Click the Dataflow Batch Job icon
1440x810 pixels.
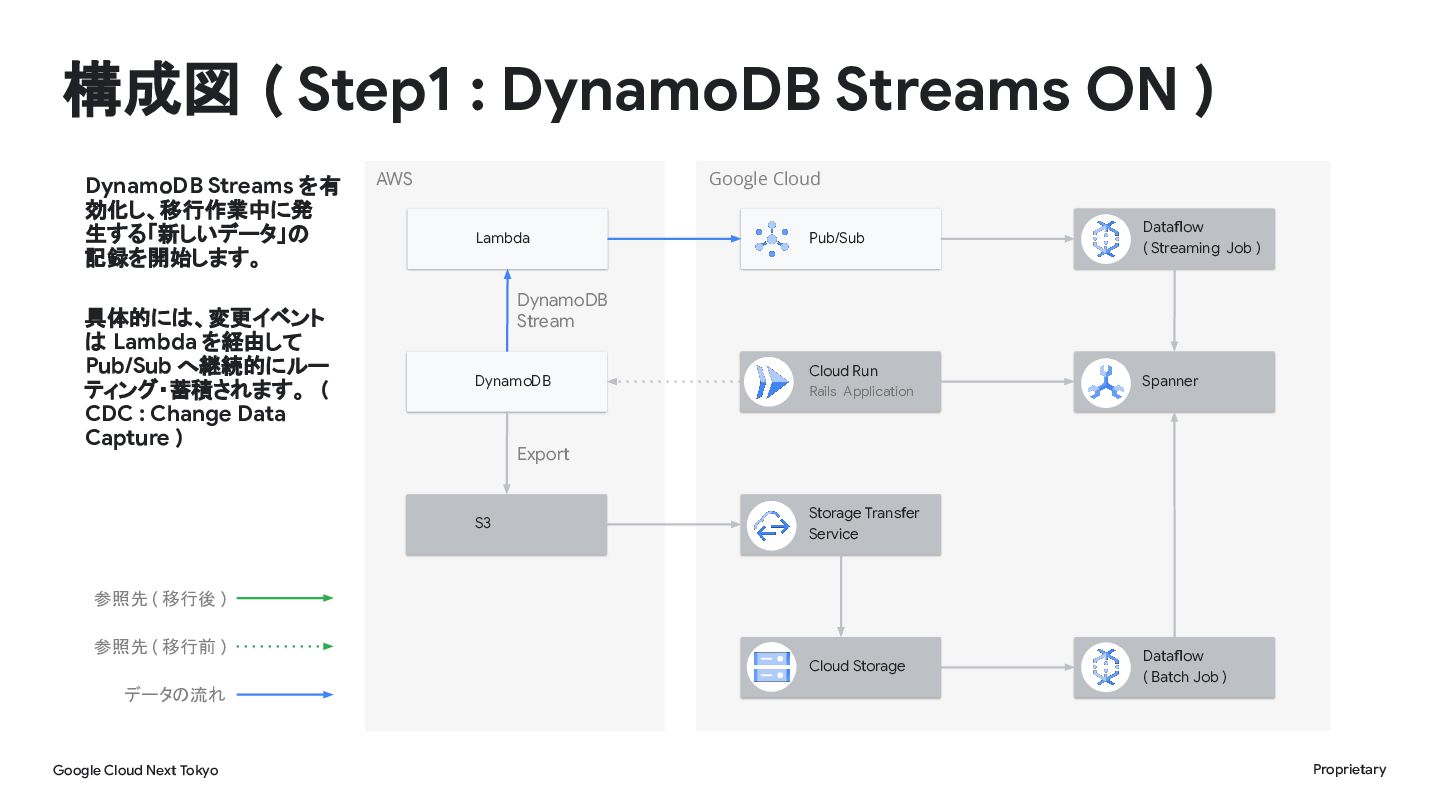click(x=1105, y=667)
